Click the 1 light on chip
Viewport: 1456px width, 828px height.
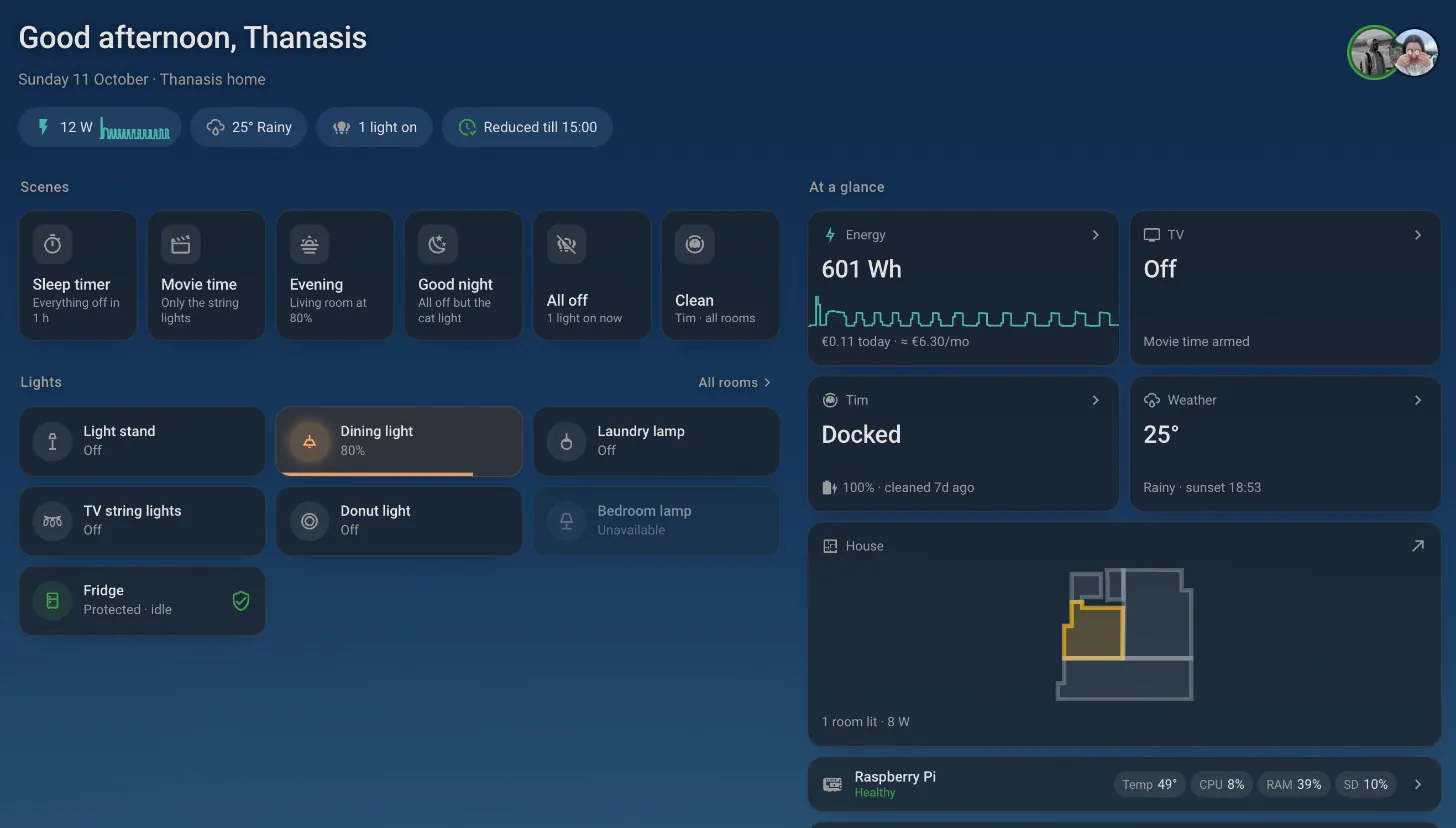click(x=375, y=127)
